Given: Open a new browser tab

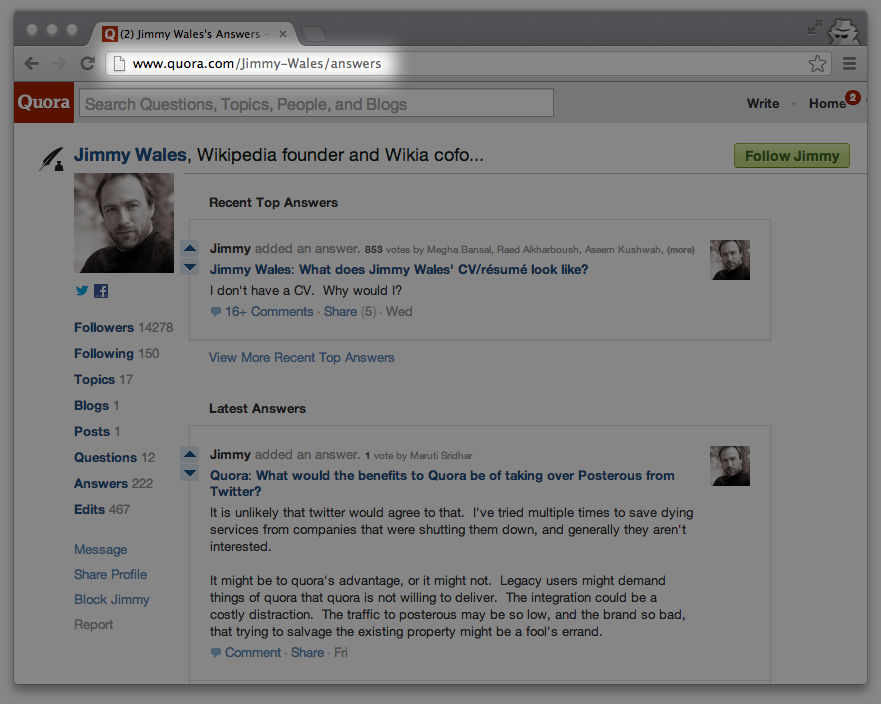Looking at the screenshot, I should click(x=314, y=34).
